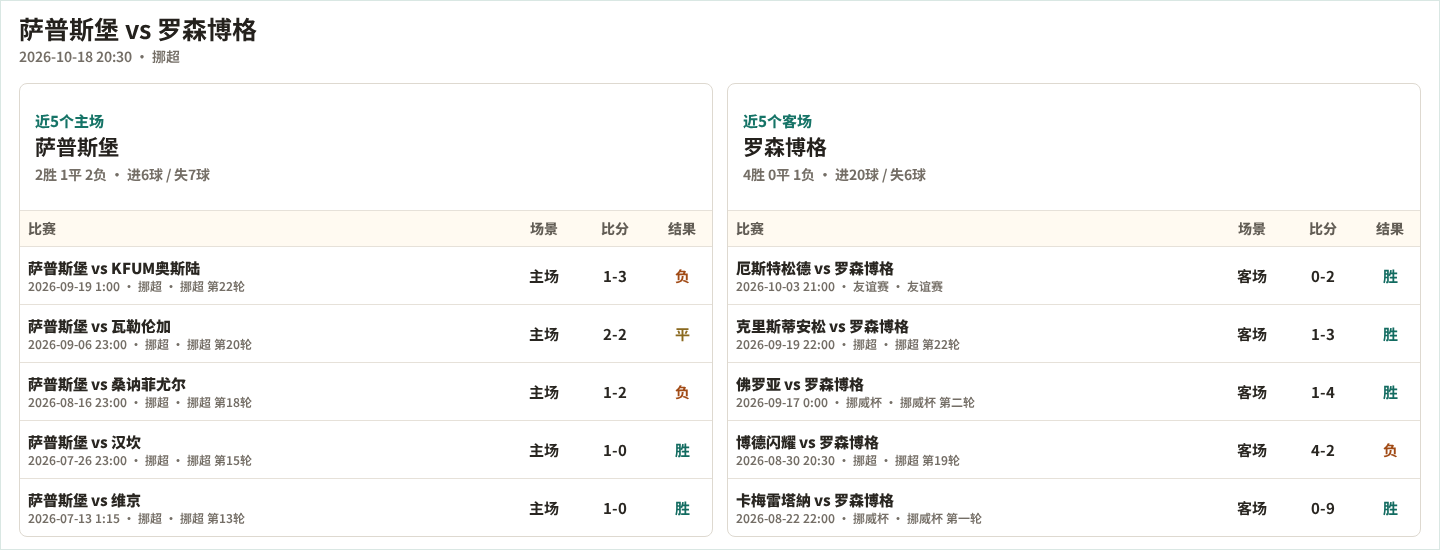Select the 卡梅雷塔纳 vs 罗森博格 match

(x=1074, y=508)
